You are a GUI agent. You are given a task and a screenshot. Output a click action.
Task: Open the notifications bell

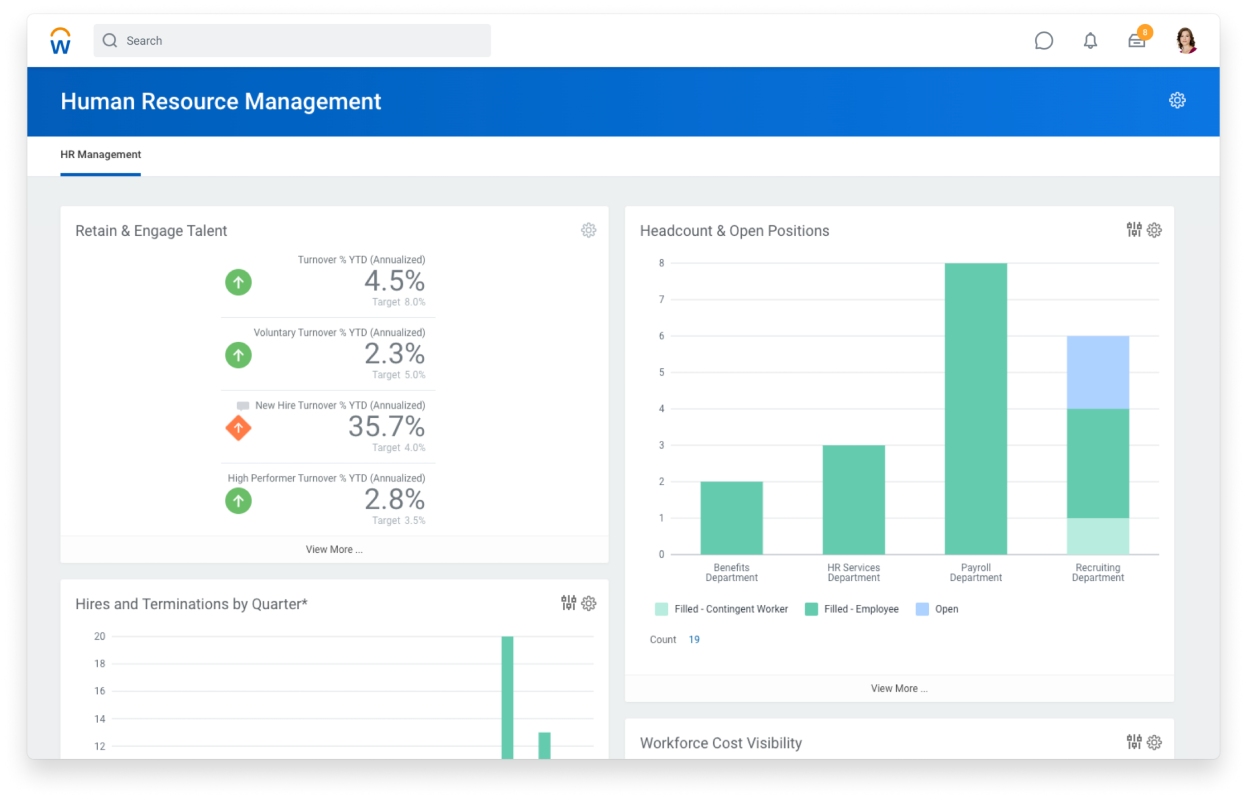click(1091, 41)
